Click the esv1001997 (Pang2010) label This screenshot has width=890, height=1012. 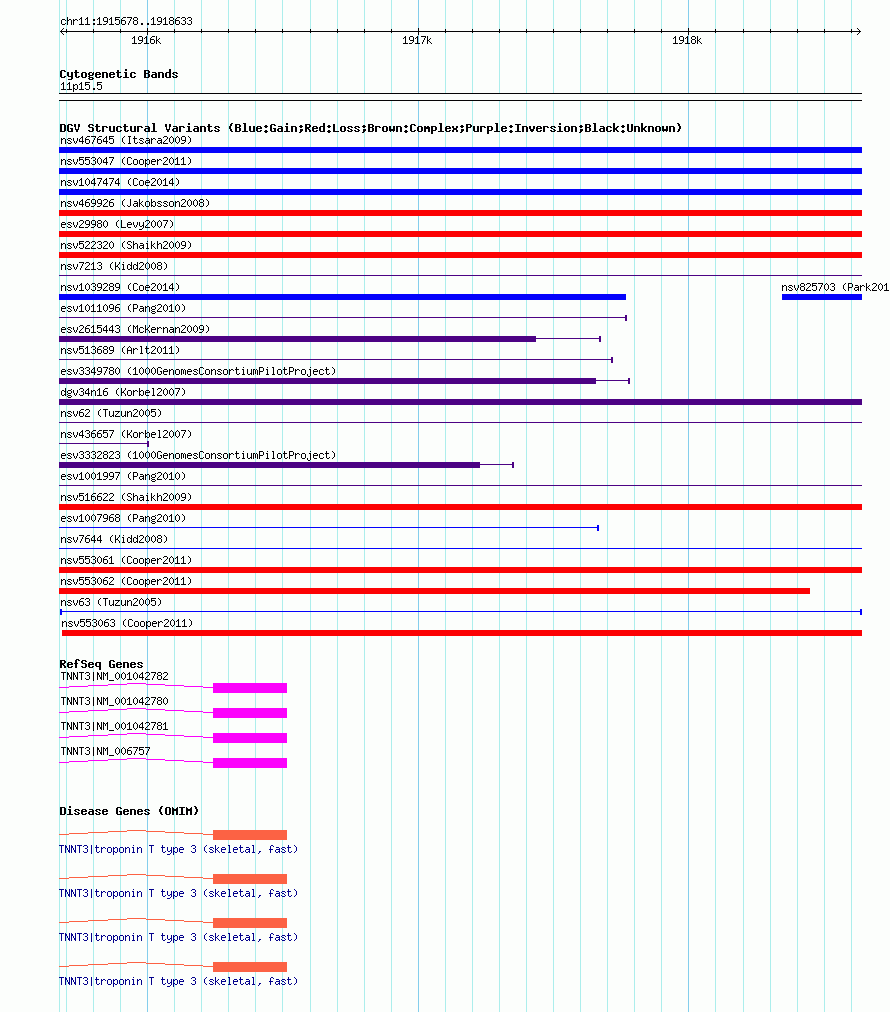(x=123, y=476)
